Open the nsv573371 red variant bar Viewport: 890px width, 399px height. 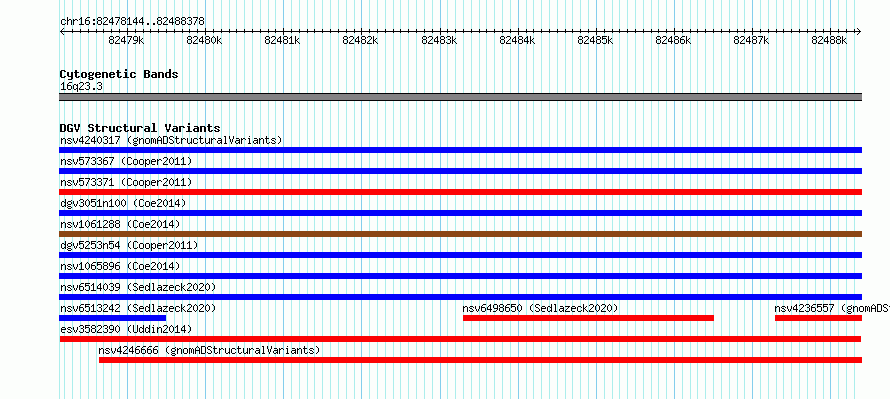coord(460,192)
